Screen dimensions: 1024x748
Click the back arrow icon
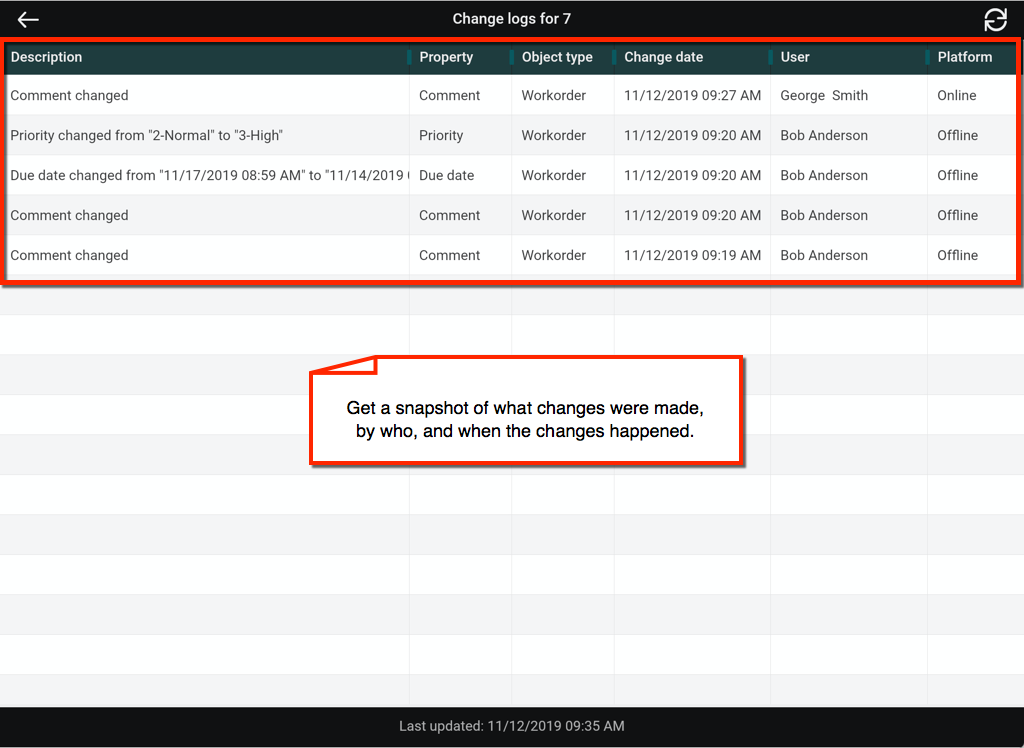[28, 20]
